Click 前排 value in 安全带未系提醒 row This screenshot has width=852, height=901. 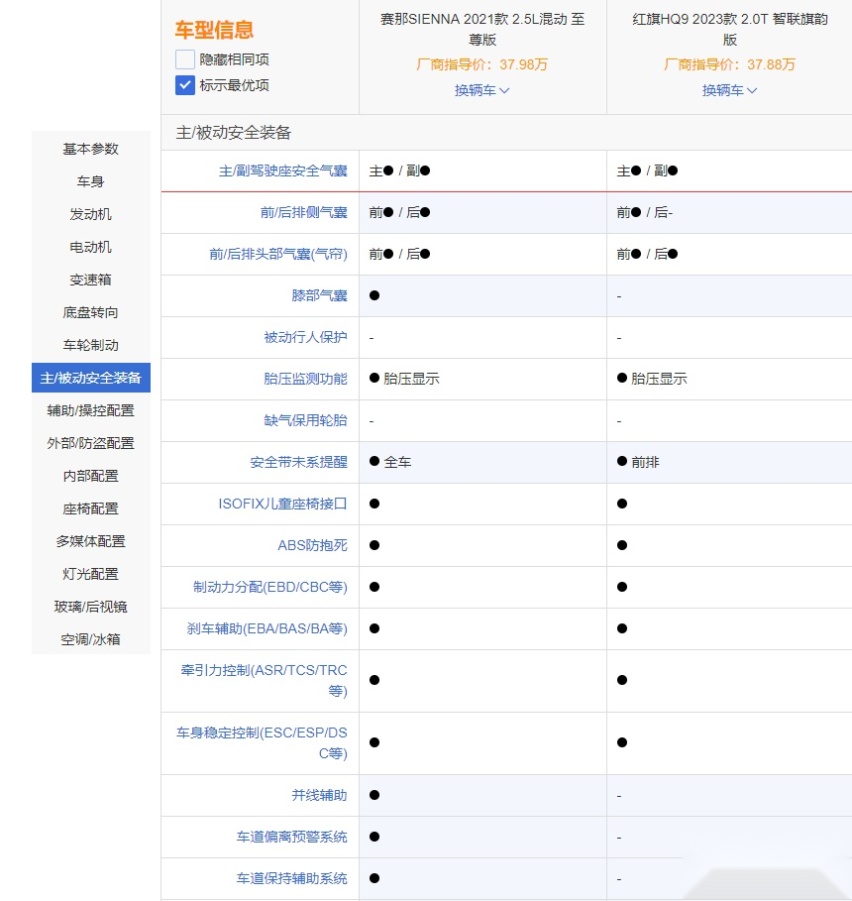click(x=645, y=462)
